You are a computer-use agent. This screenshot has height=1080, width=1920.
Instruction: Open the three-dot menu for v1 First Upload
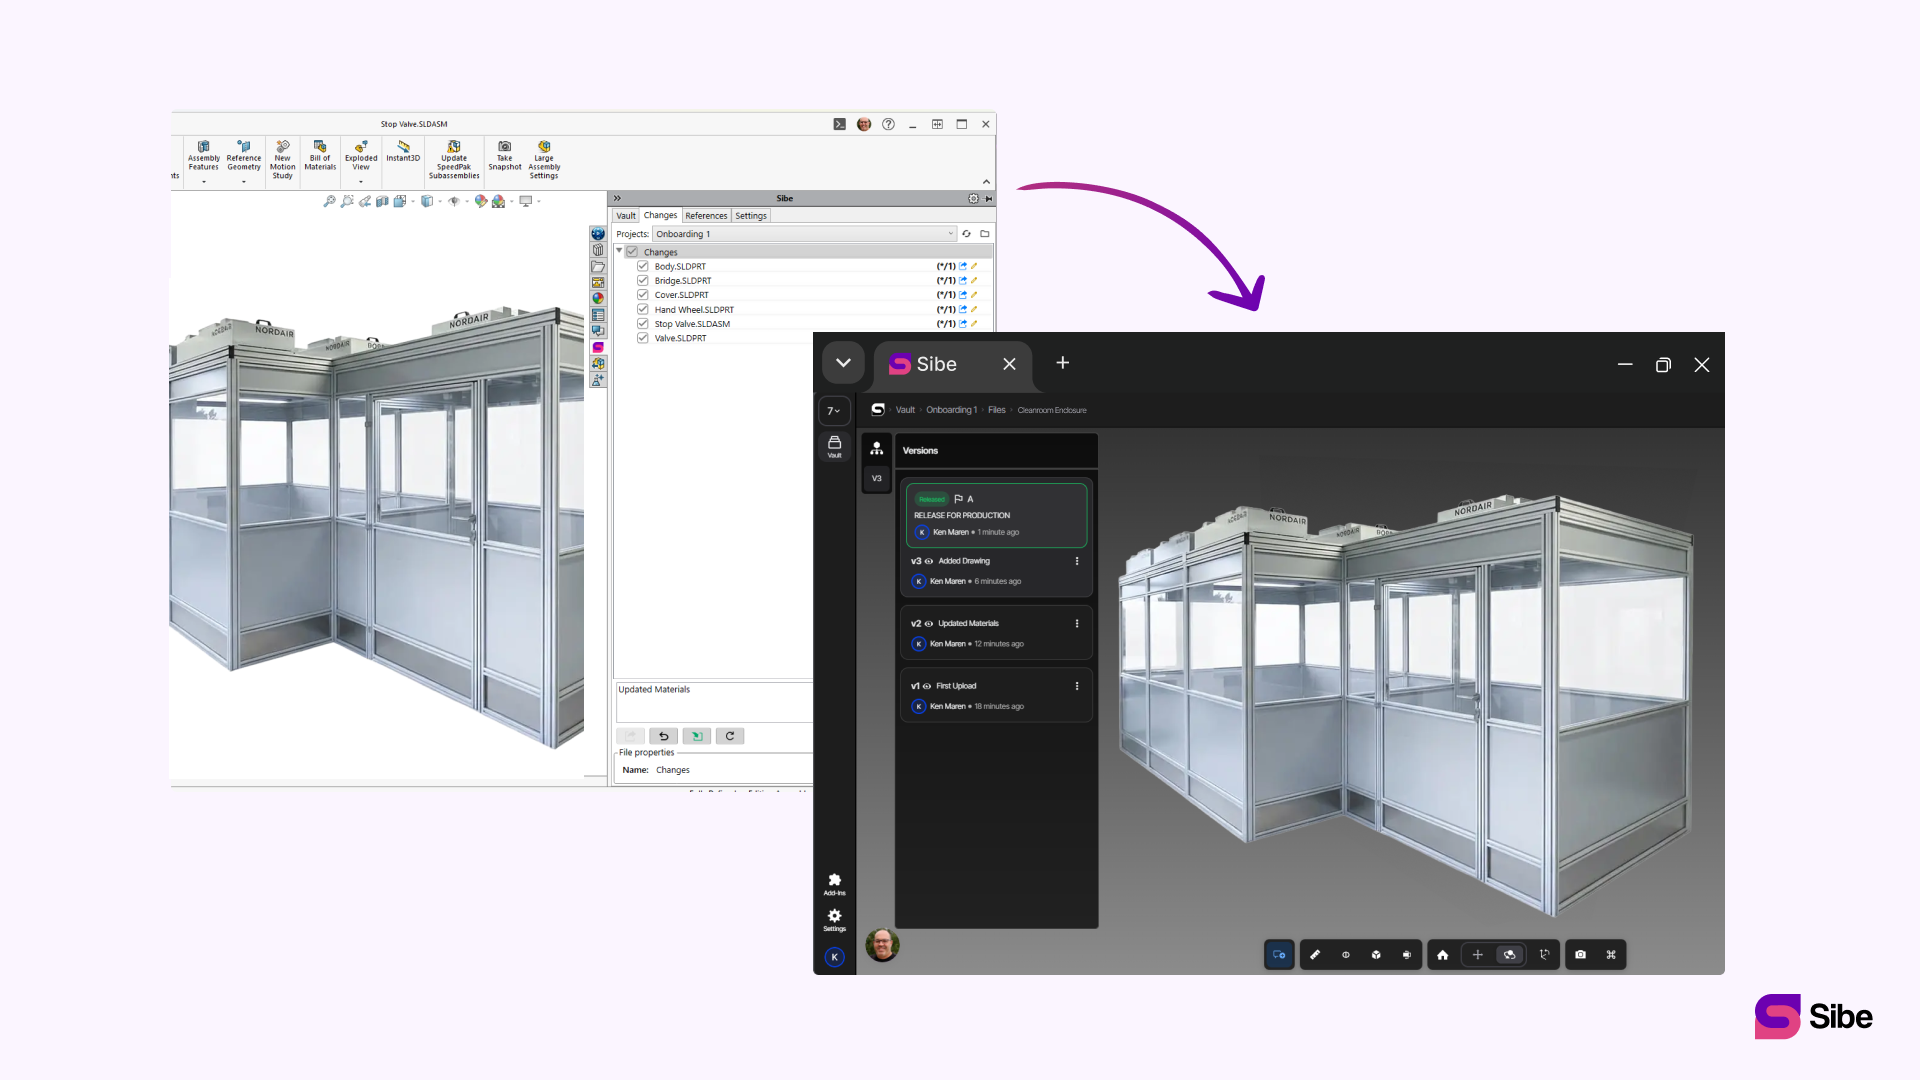[1077, 686]
